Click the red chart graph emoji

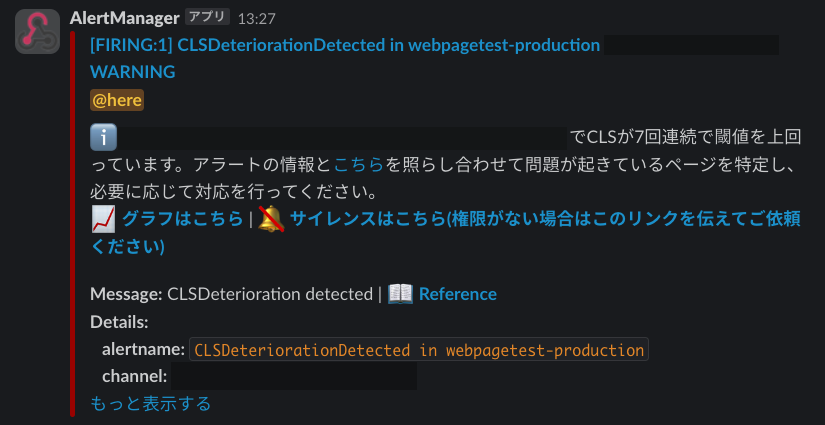tap(104, 219)
